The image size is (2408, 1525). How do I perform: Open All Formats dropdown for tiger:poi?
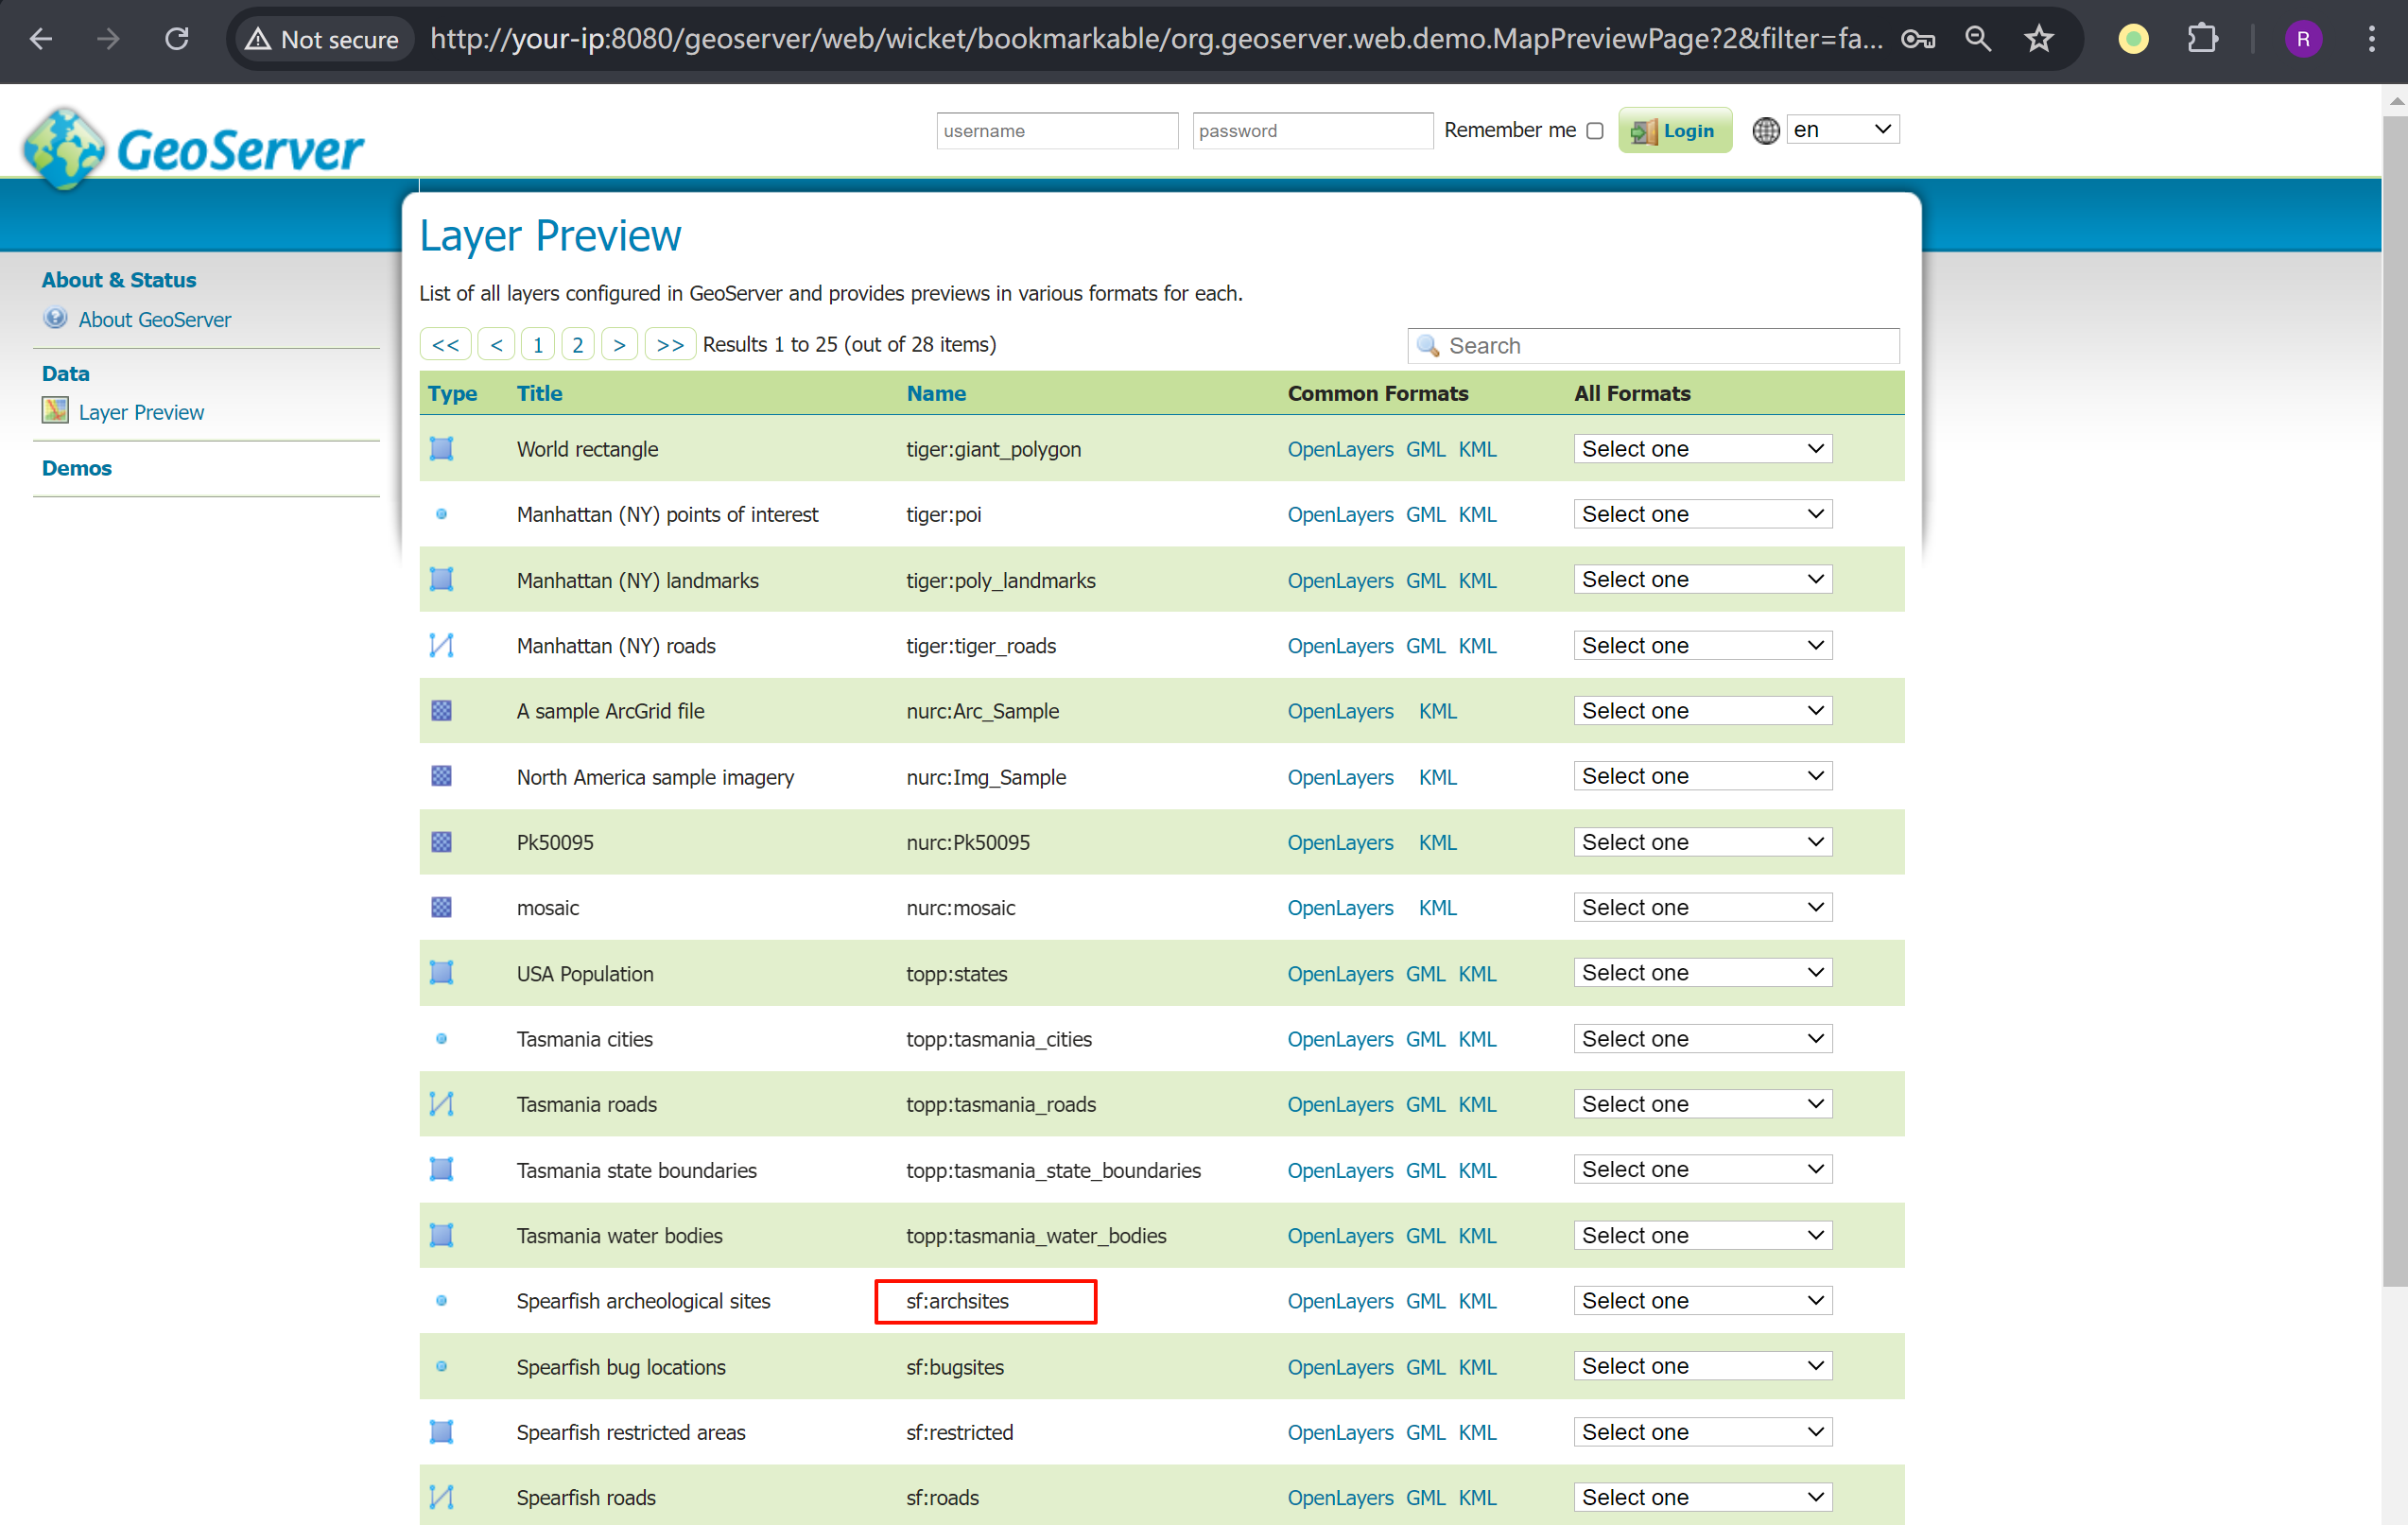pos(1702,514)
